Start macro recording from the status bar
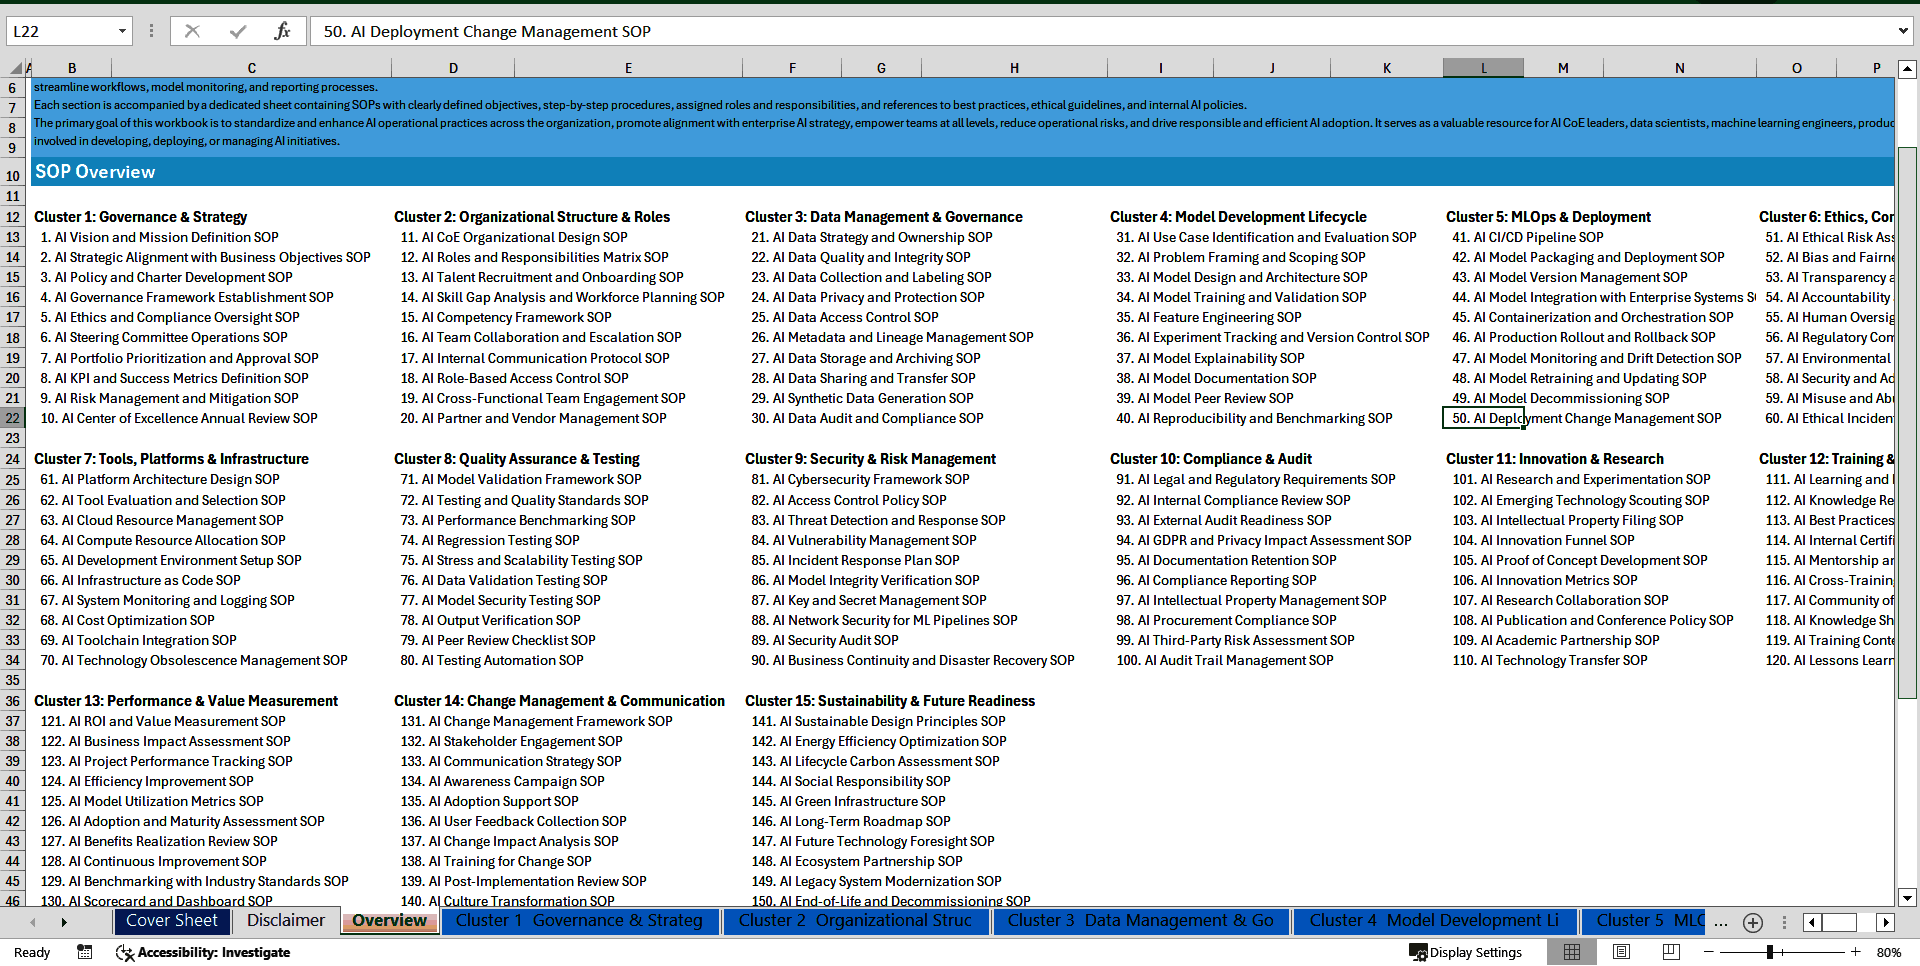 (x=85, y=952)
